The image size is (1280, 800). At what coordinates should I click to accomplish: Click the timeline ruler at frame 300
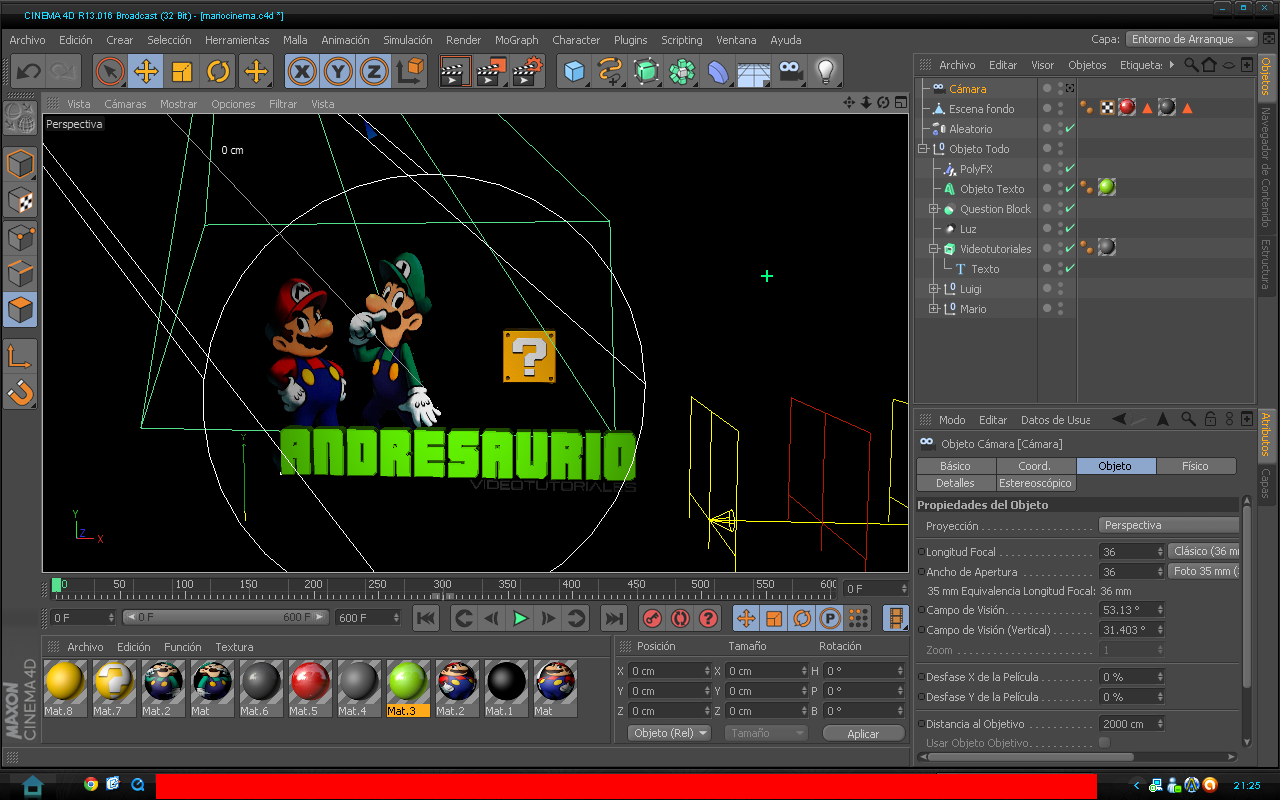point(442,586)
